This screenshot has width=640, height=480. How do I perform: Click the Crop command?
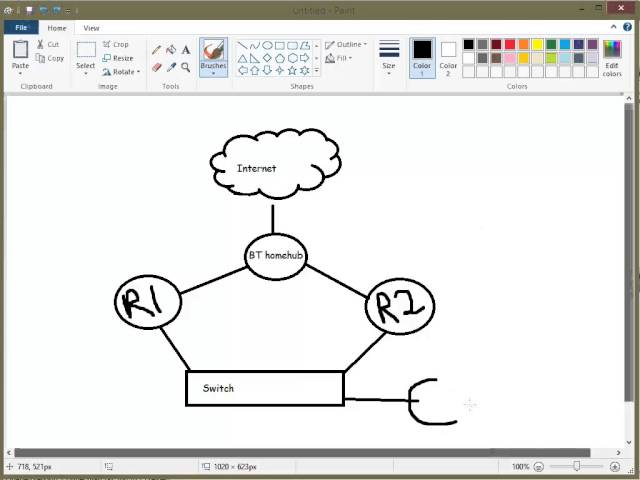click(116, 44)
